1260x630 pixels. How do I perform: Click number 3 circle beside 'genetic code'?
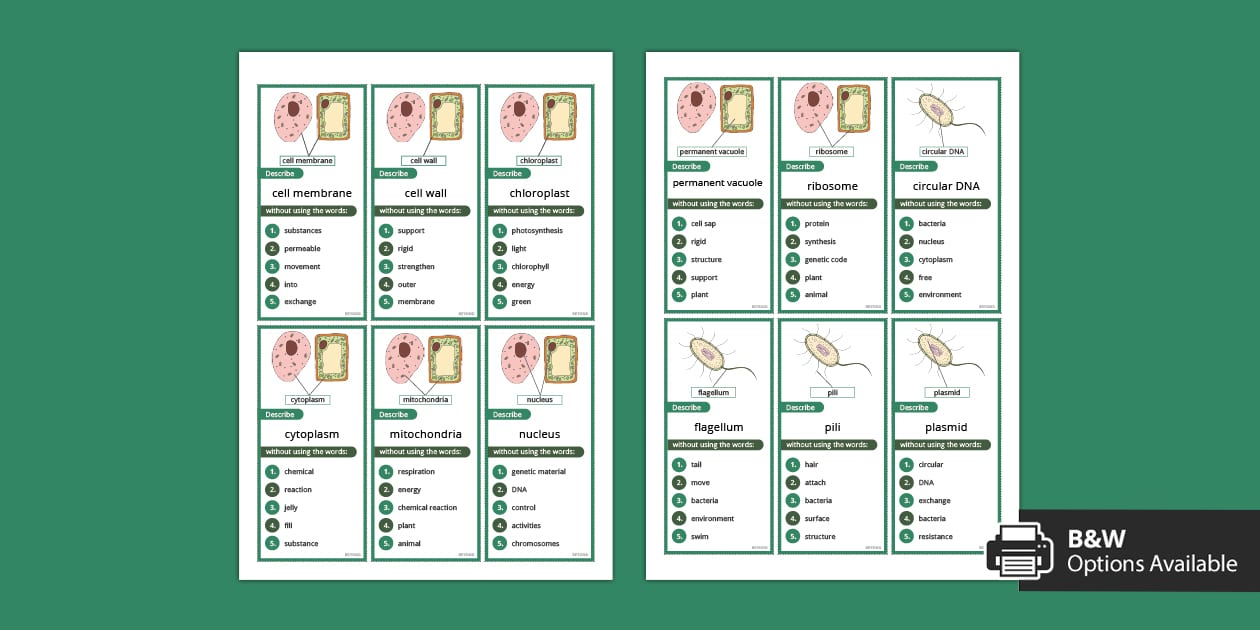tap(793, 260)
